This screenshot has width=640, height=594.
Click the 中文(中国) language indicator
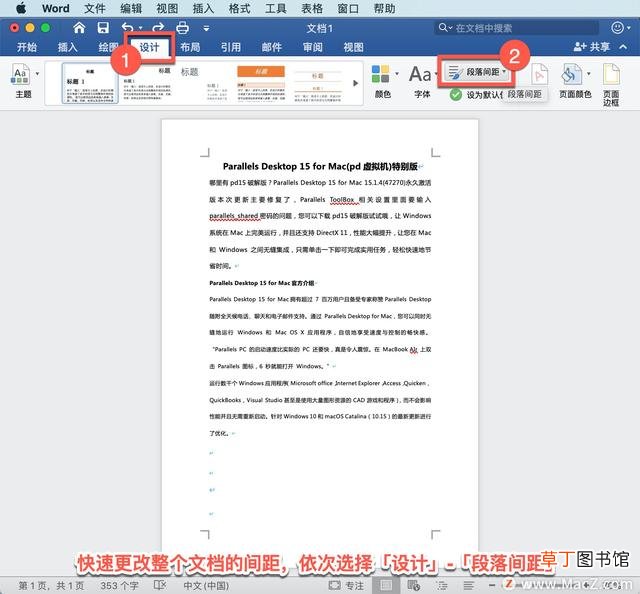[x=206, y=585]
